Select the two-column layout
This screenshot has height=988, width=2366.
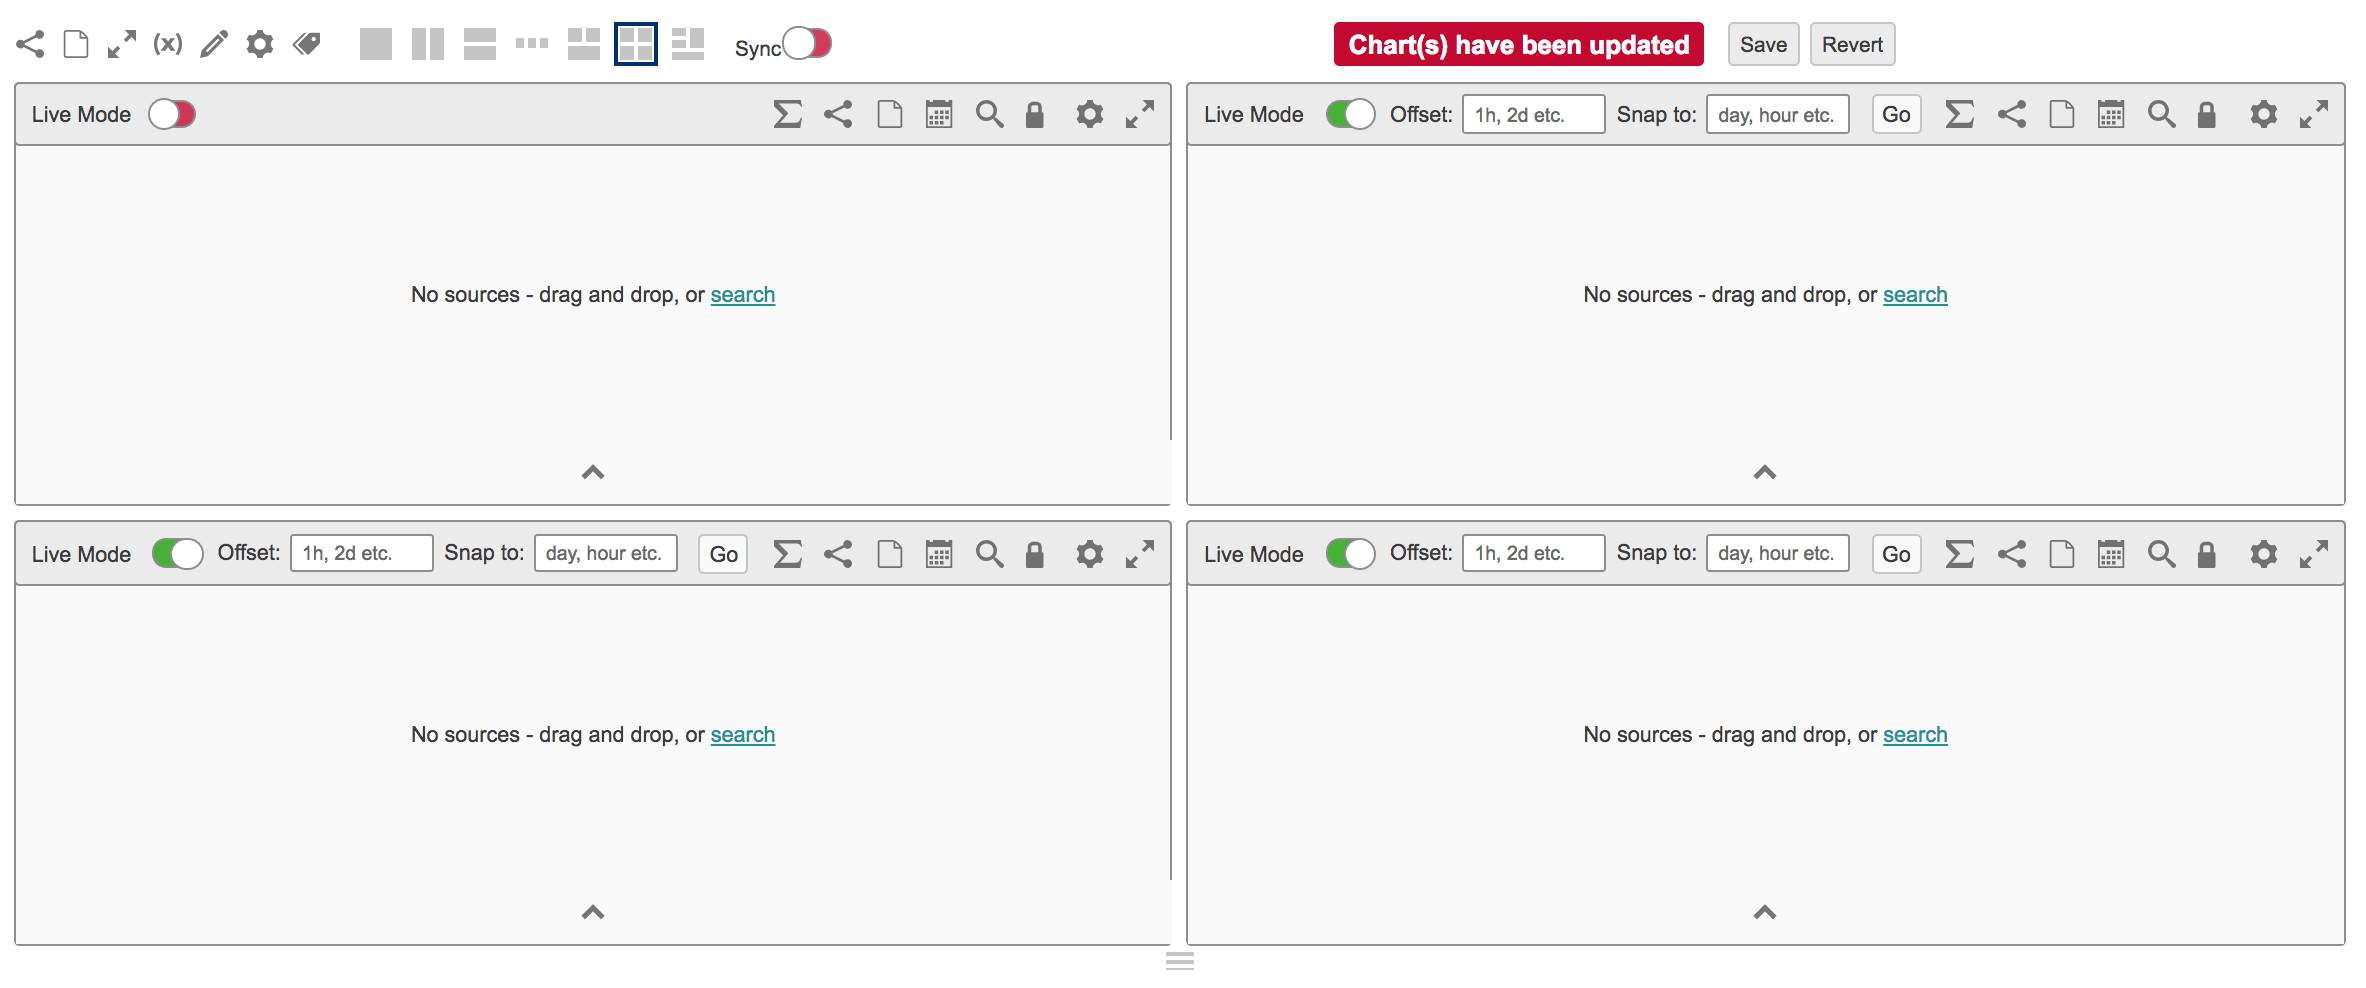(428, 44)
